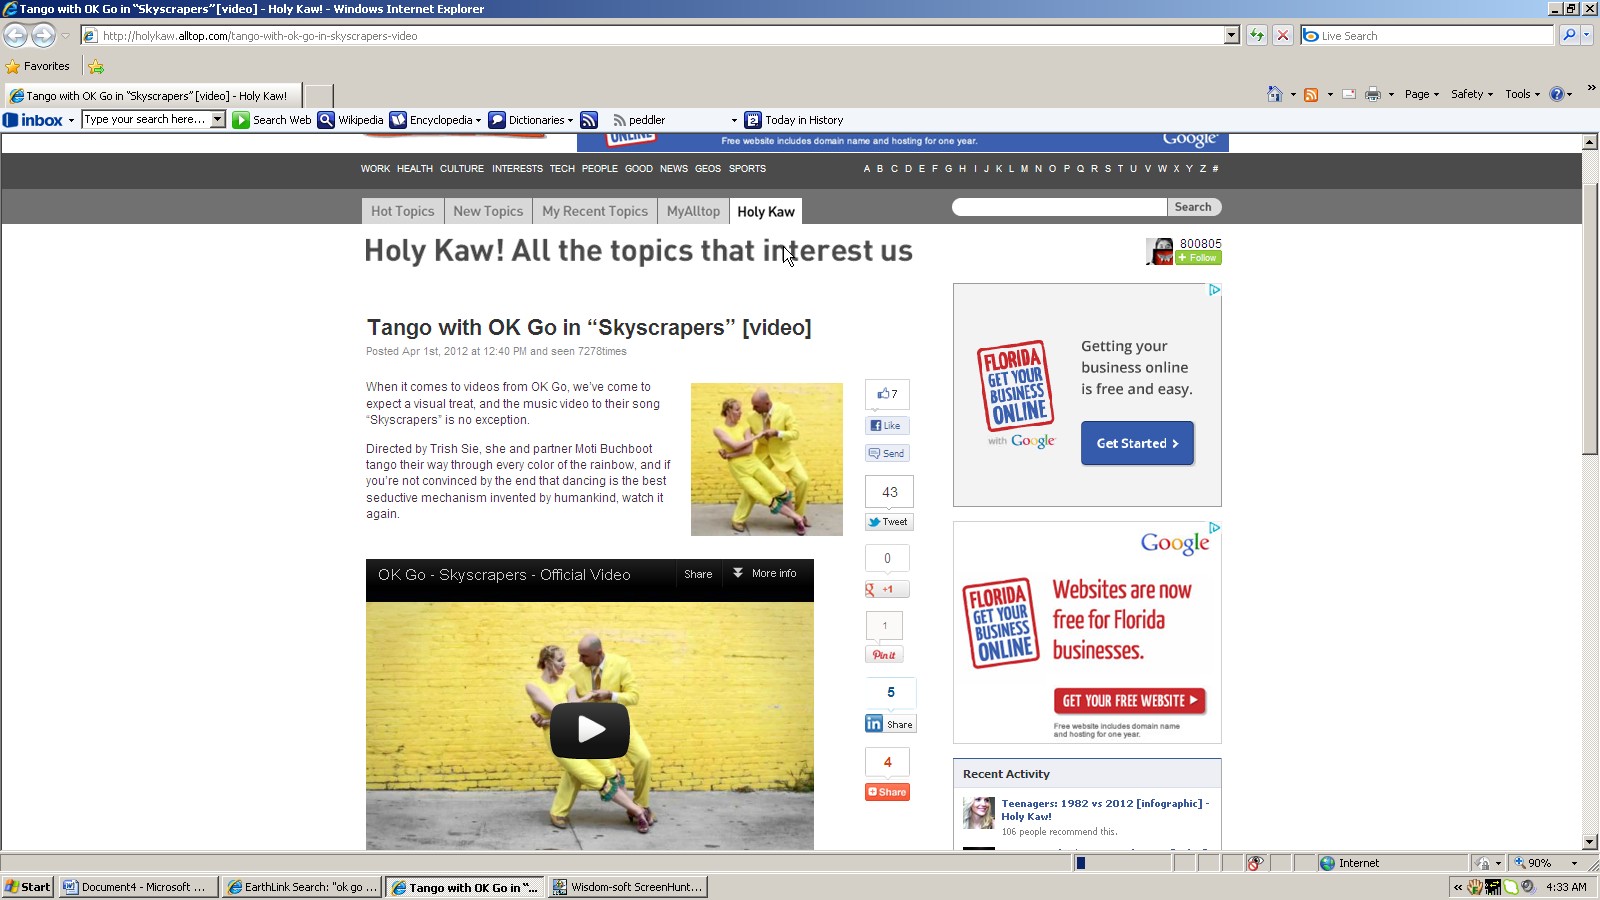Open the Tools menu dropdown
1600x900 pixels.
(x=1522, y=94)
